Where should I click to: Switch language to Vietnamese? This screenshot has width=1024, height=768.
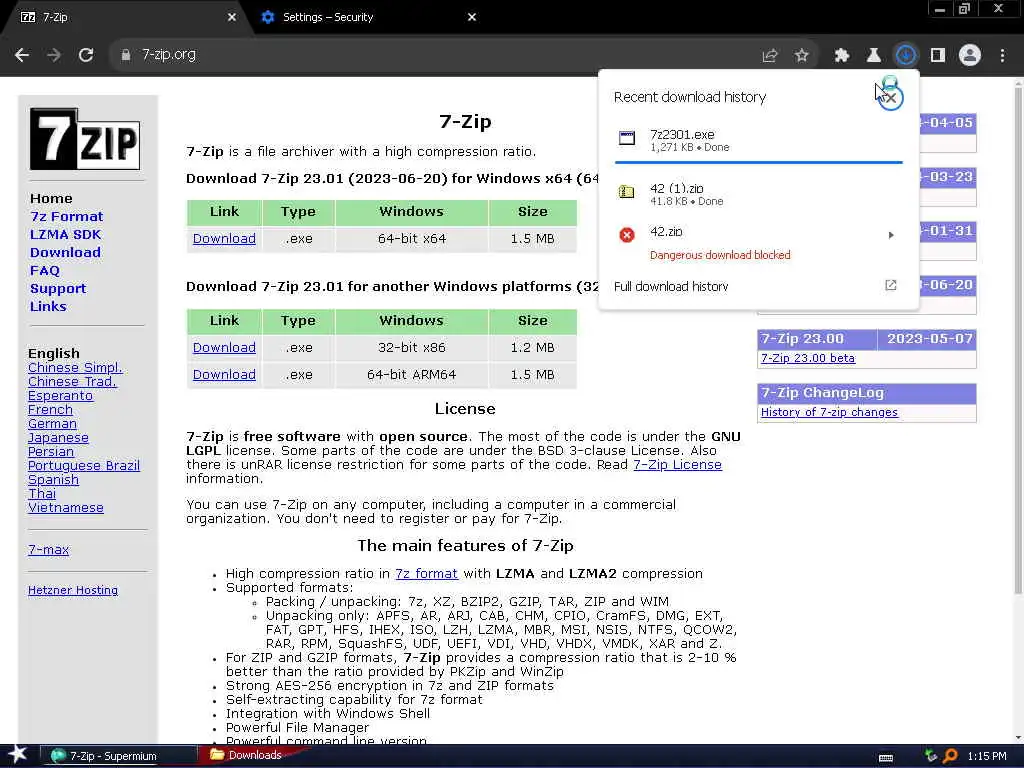click(x=66, y=507)
